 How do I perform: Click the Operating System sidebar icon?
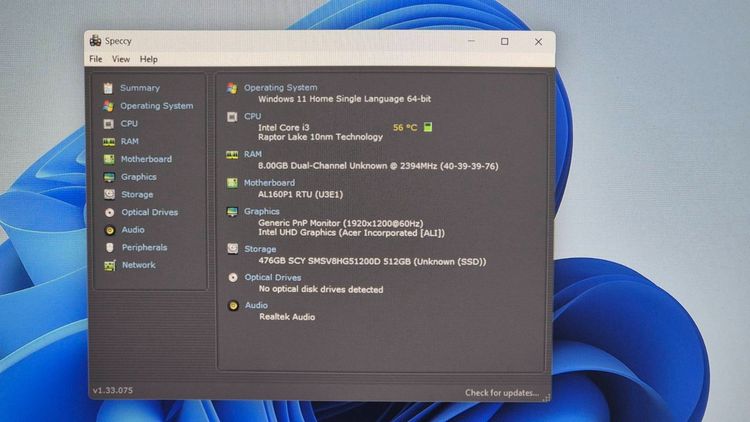(109, 106)
